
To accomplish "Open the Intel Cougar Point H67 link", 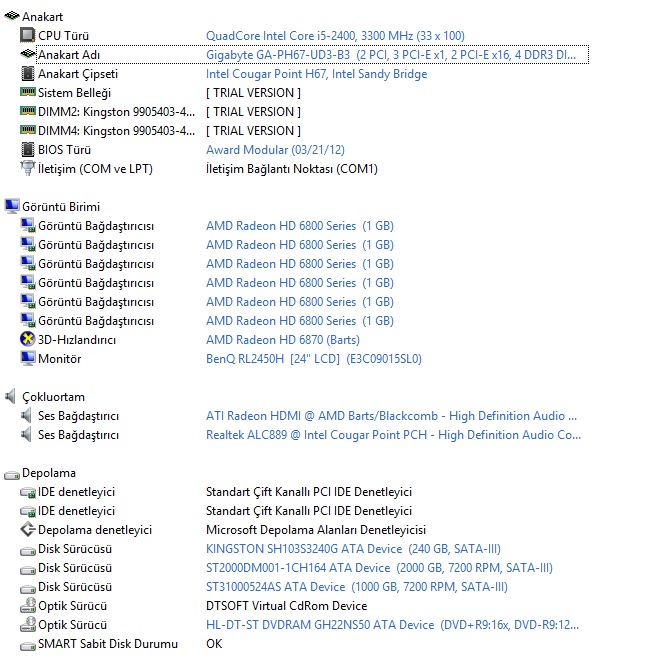I will pos(316,74).
